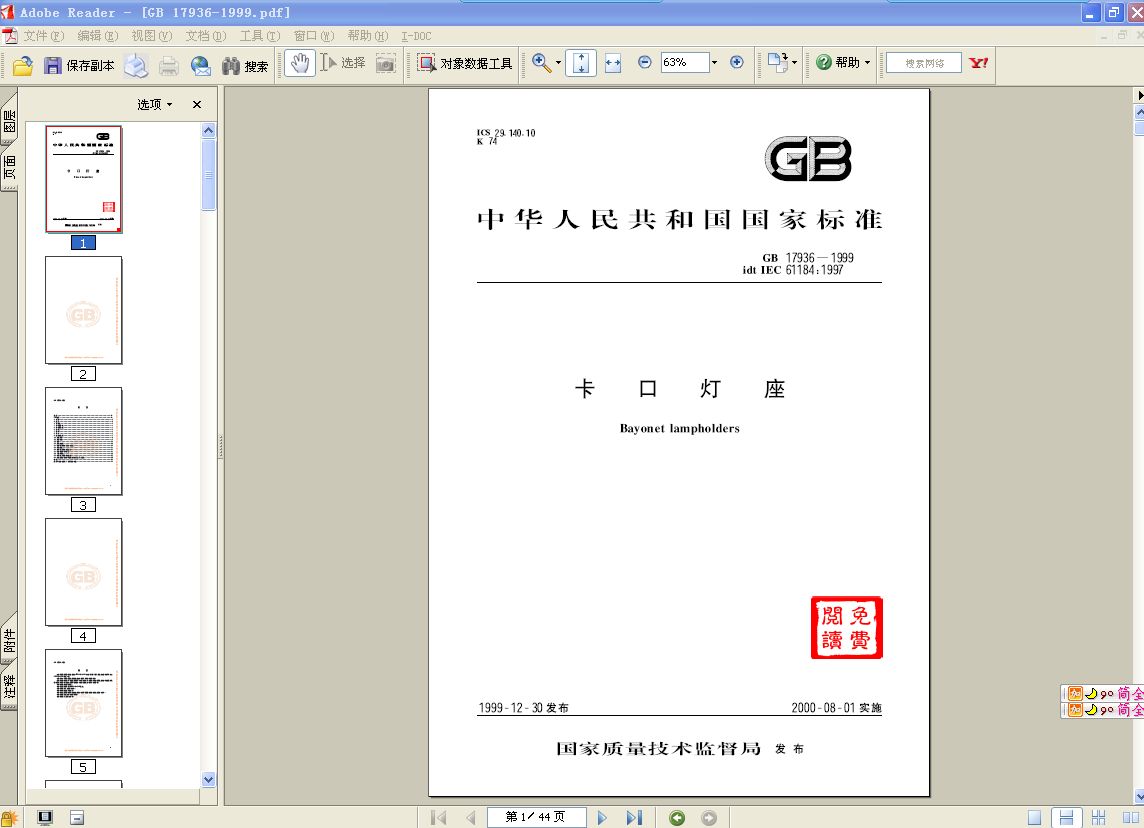Expand the zoom tool dropdown arrow

(x=559, y=63)
